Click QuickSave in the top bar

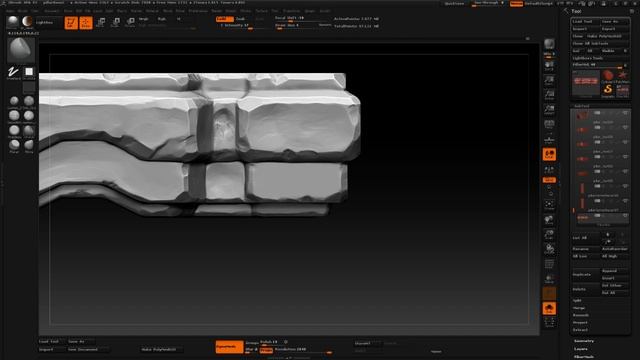click(454, 3)
